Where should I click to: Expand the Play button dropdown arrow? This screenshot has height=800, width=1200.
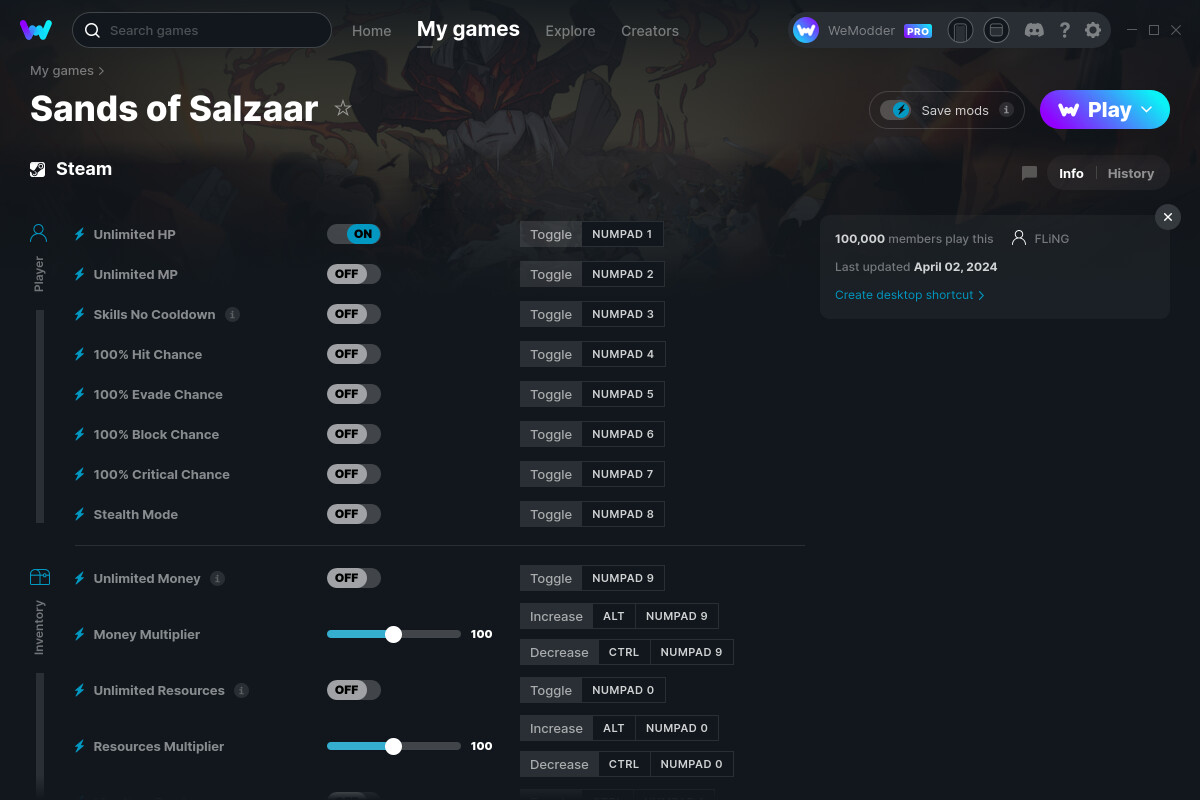[x=1147, y=110]
